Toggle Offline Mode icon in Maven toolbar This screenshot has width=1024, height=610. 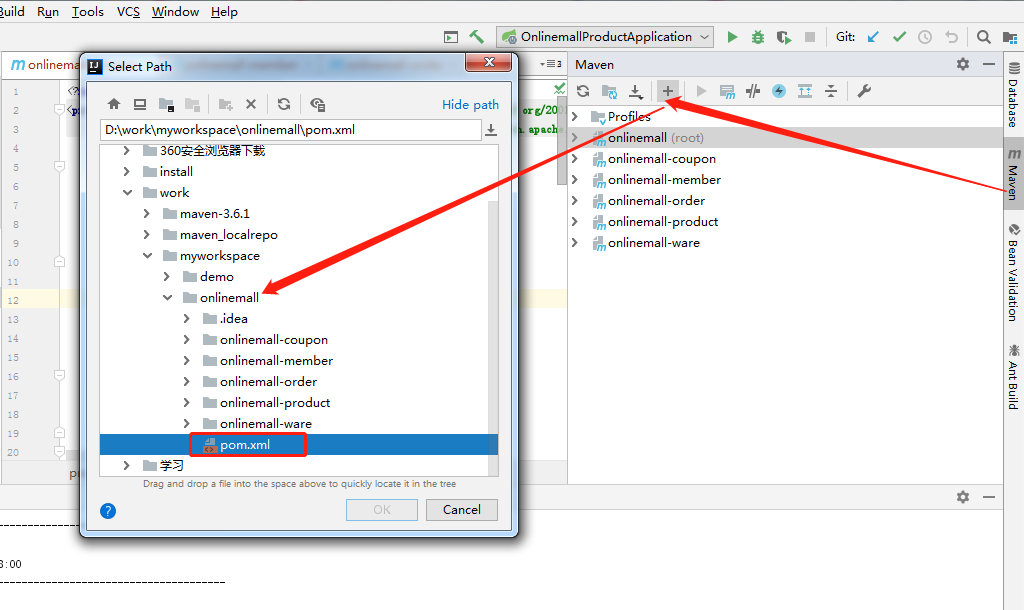click(x=753, y=91)
